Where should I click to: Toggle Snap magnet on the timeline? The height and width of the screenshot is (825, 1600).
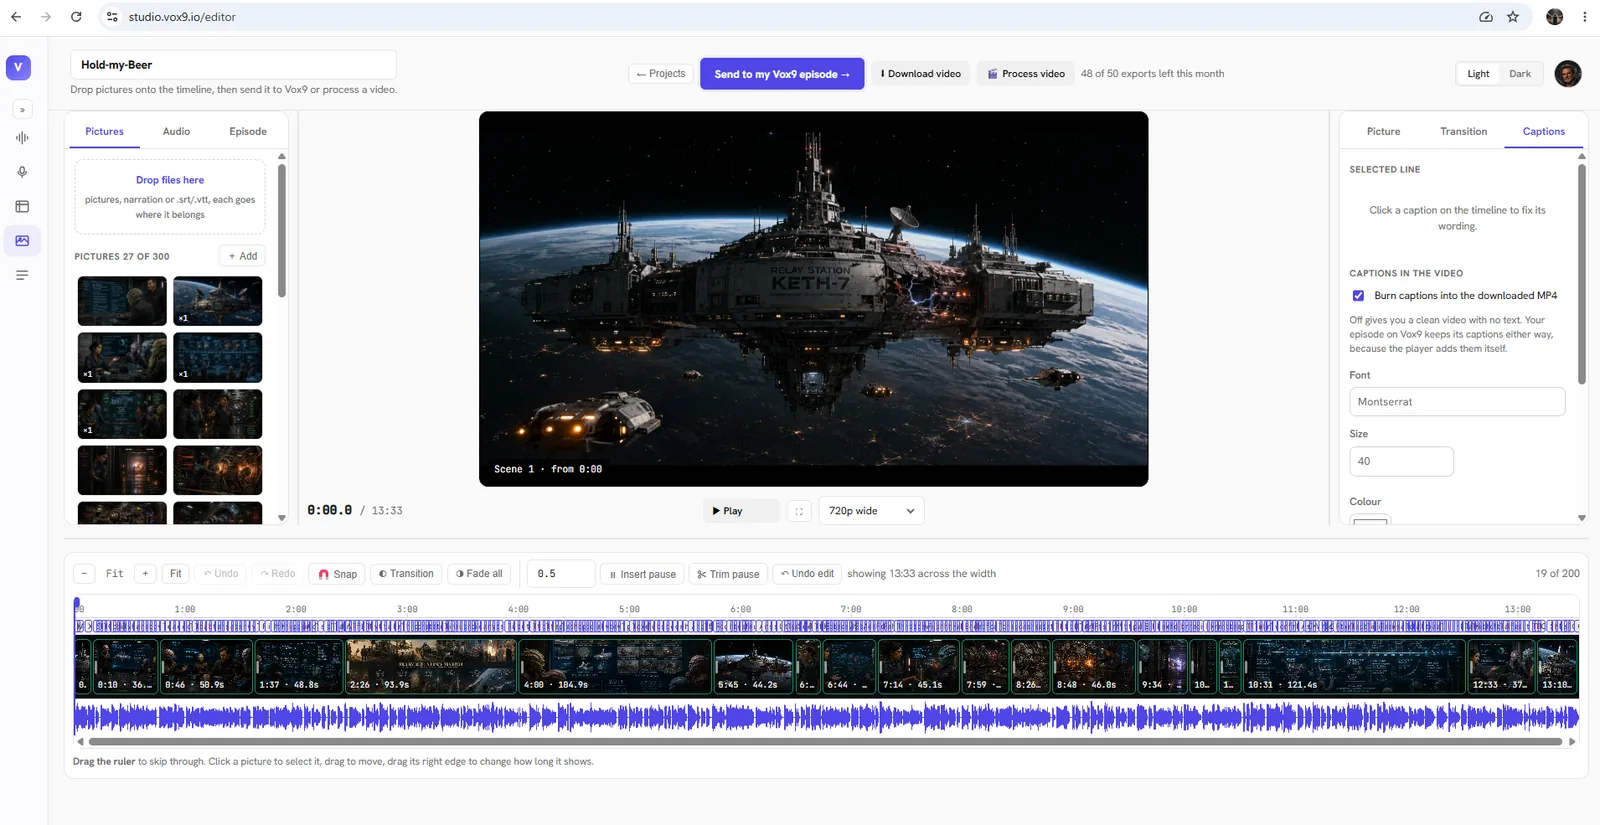(337, 574)
